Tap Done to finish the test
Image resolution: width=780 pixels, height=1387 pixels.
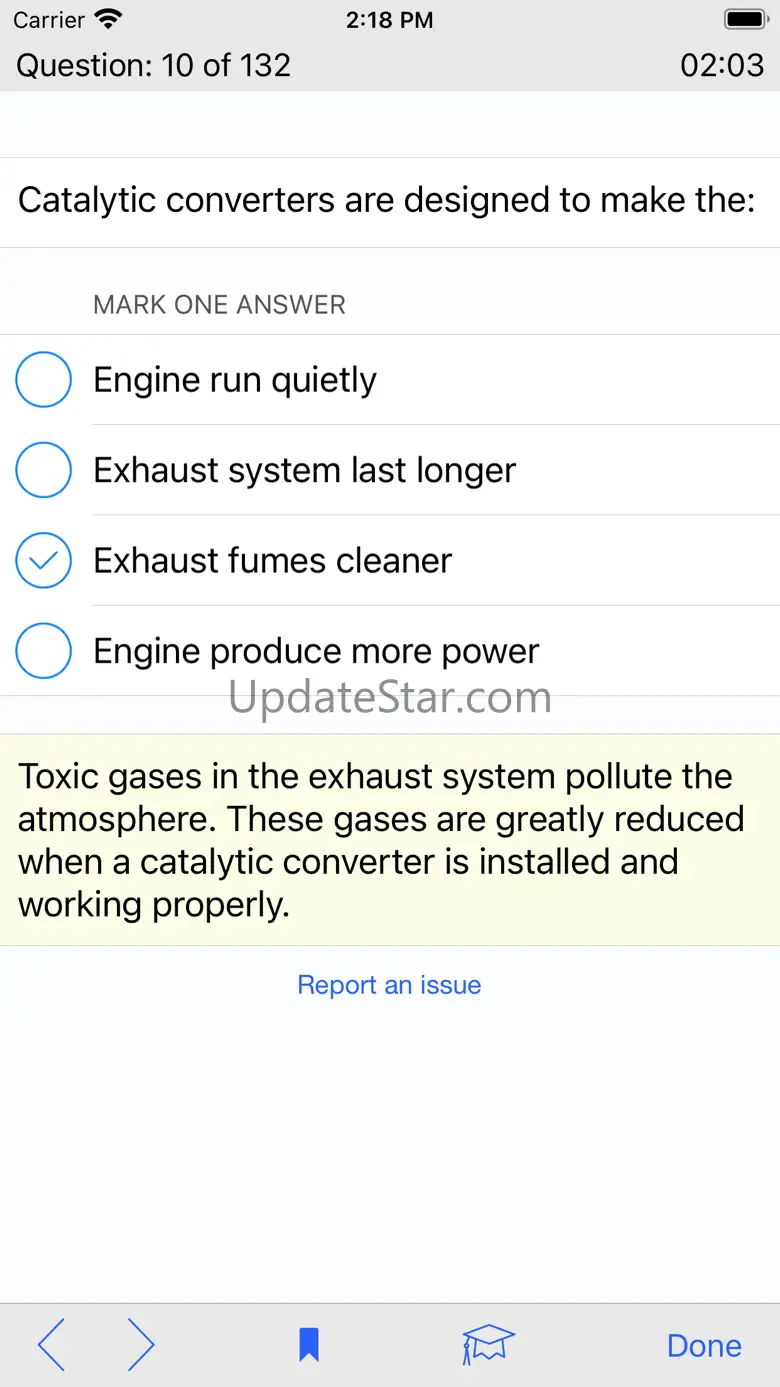click(704, 1345)
